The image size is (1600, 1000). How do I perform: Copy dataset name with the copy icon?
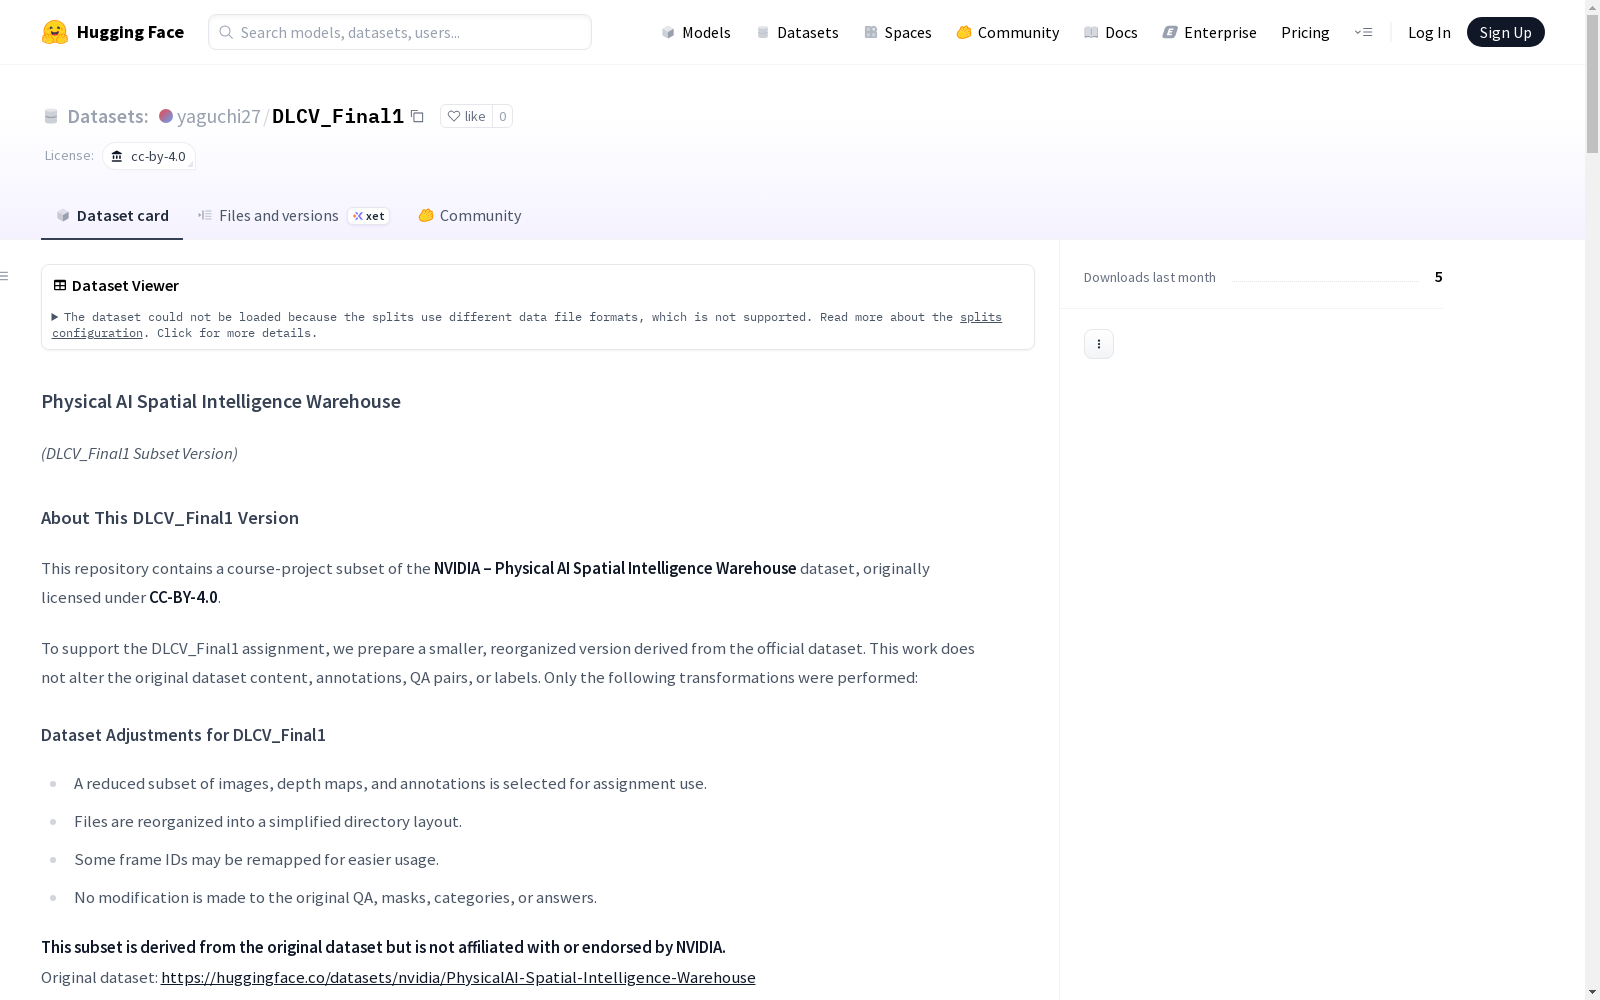pos(418,116)
